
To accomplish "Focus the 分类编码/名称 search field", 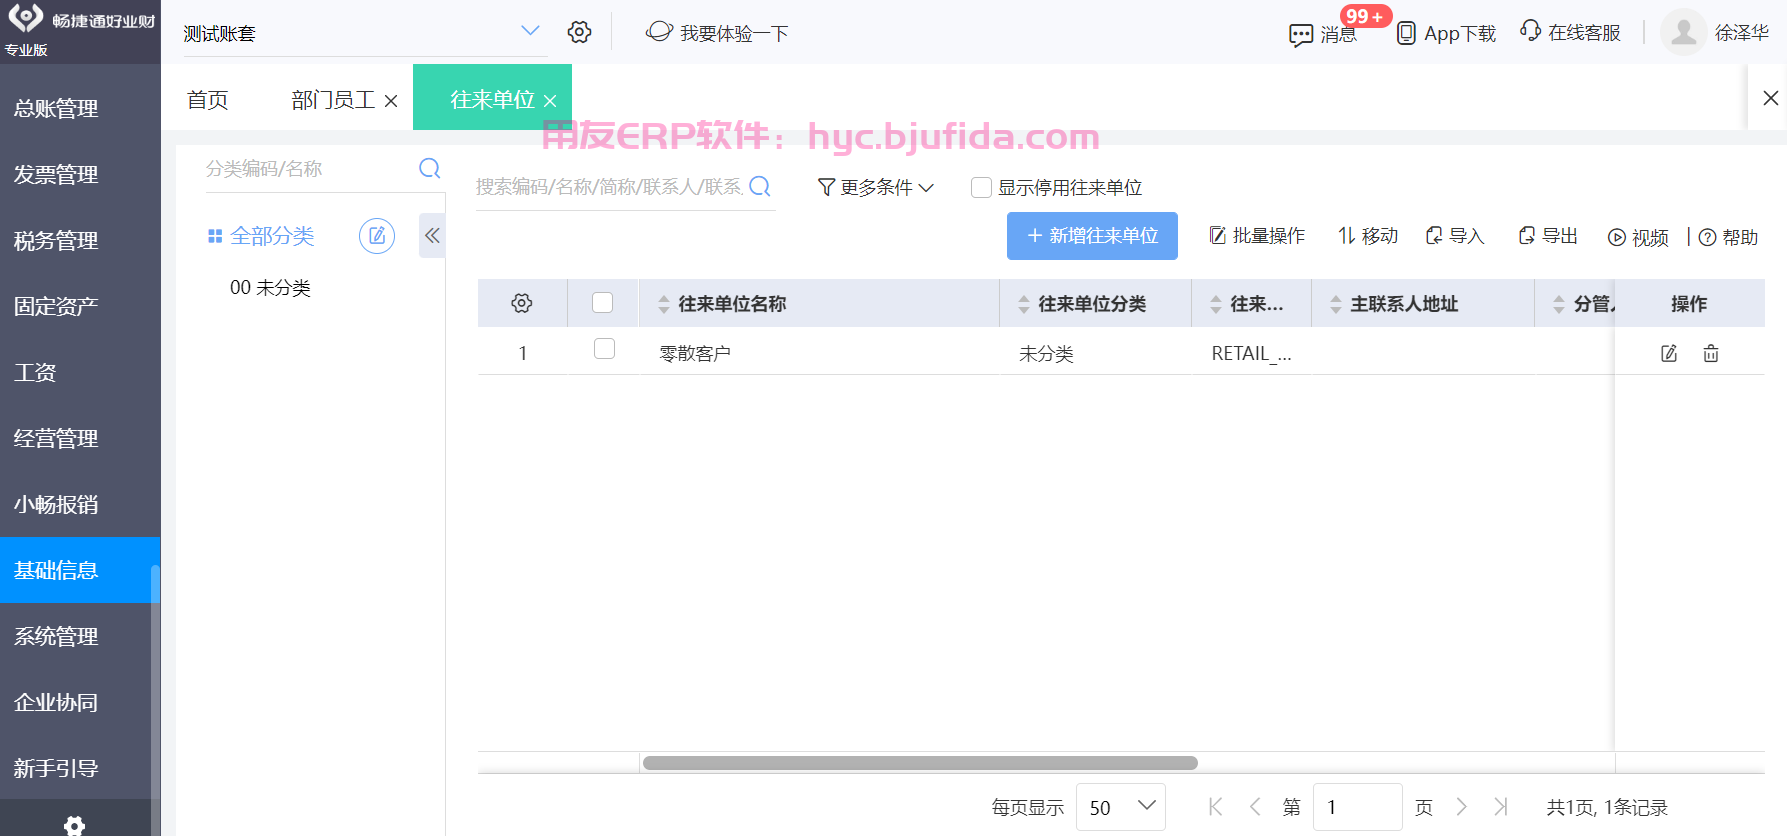I will click(x=308, y=169).
